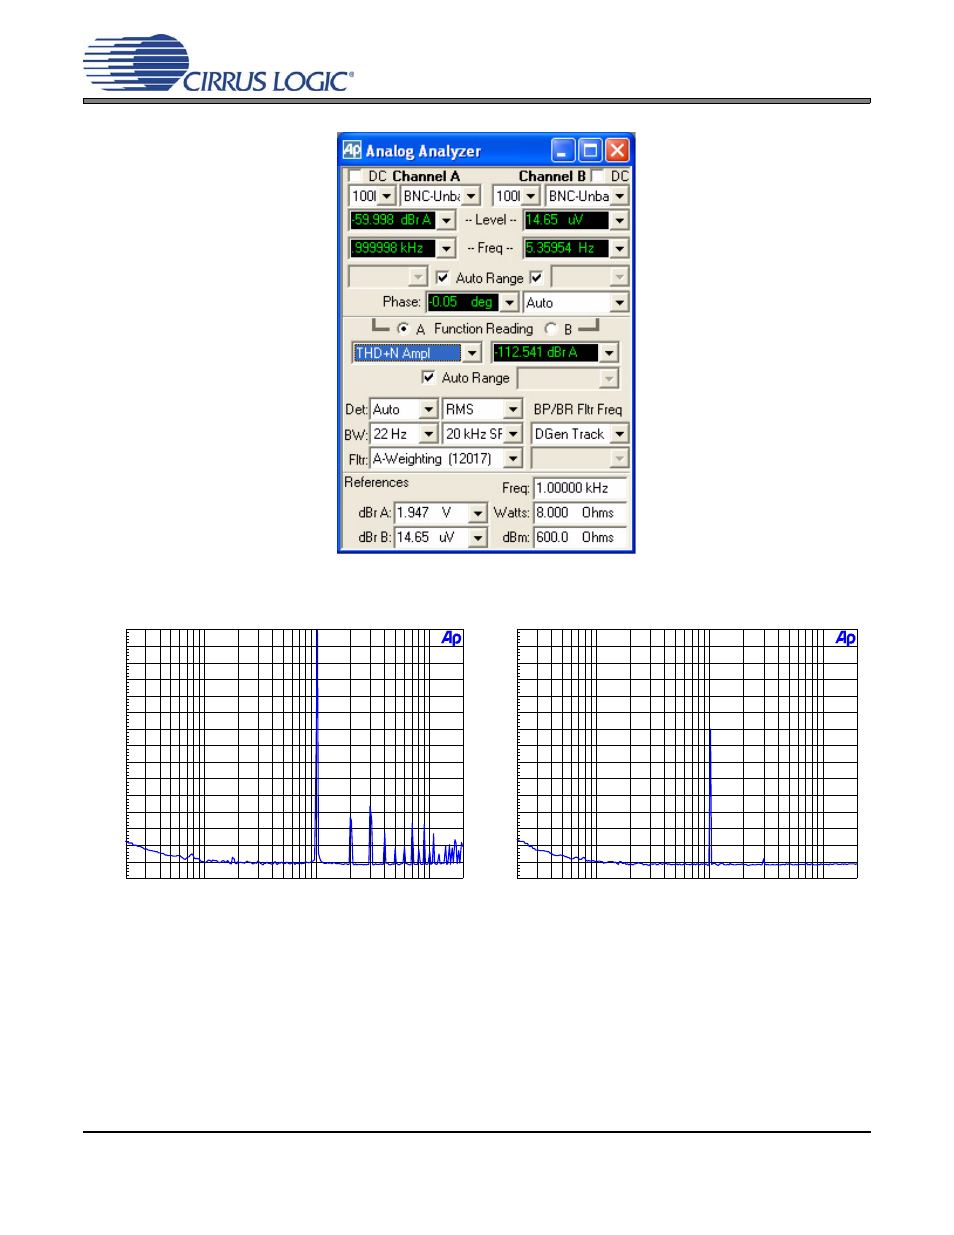Open Channel A level units dropdown

(x=447, y=220)
